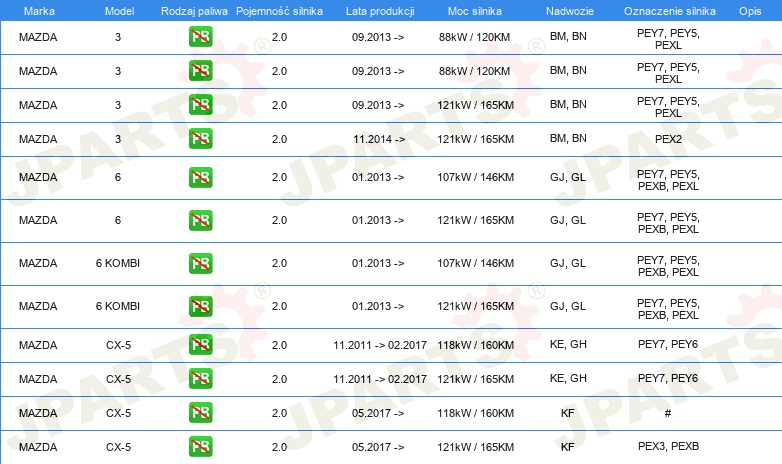Click fuel icon in CX-5 05.2017 160KM row
This screenshot has height=464, width=782.
coord(200,413)
